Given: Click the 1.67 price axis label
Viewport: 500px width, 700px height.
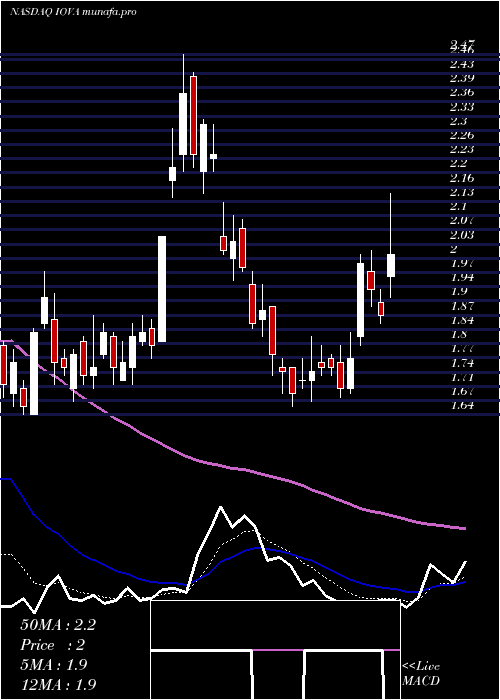Looking at the screenshot, I should pyautogui.click(x=462, y=392).
